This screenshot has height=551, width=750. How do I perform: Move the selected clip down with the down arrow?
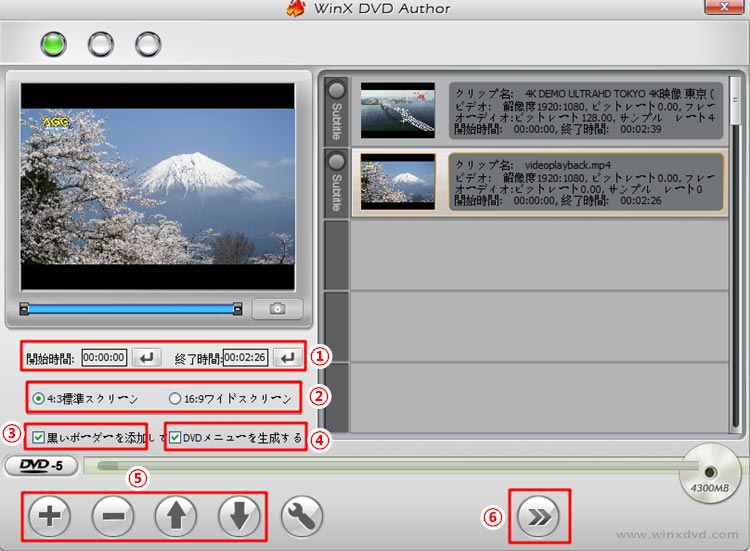[x=239, y=516]
